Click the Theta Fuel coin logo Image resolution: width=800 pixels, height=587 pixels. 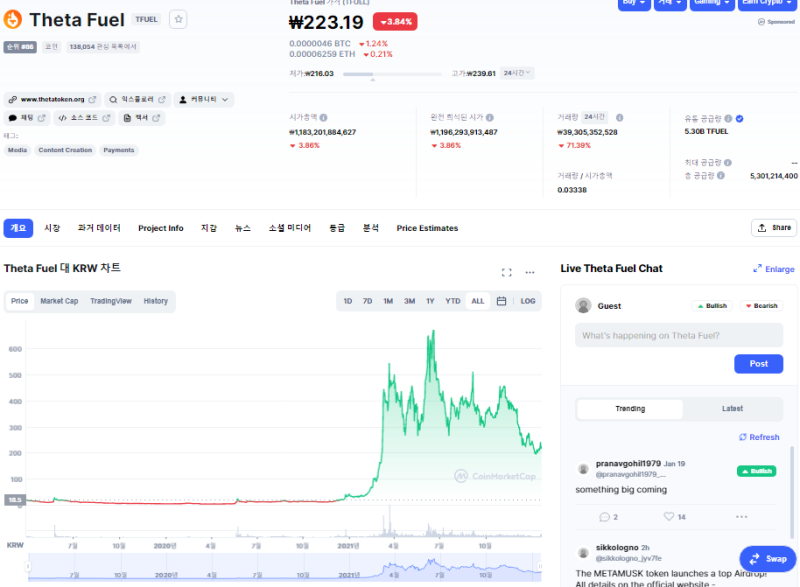(x=13, y=19)
